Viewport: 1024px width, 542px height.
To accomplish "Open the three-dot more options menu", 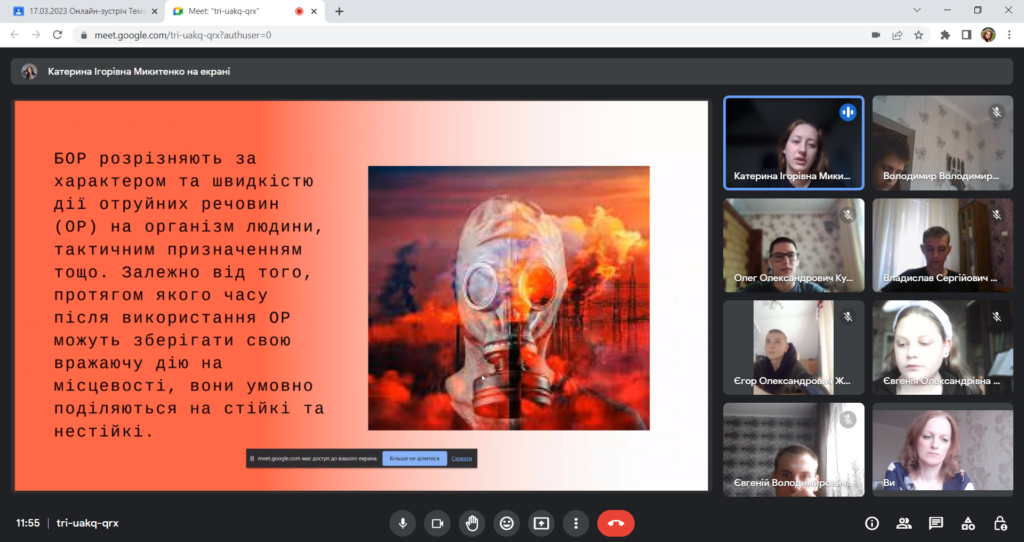I will [x=575, y=523].
